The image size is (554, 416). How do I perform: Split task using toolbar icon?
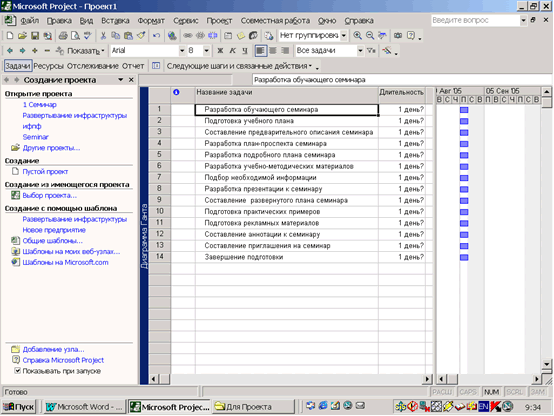[x=212, y=35]
